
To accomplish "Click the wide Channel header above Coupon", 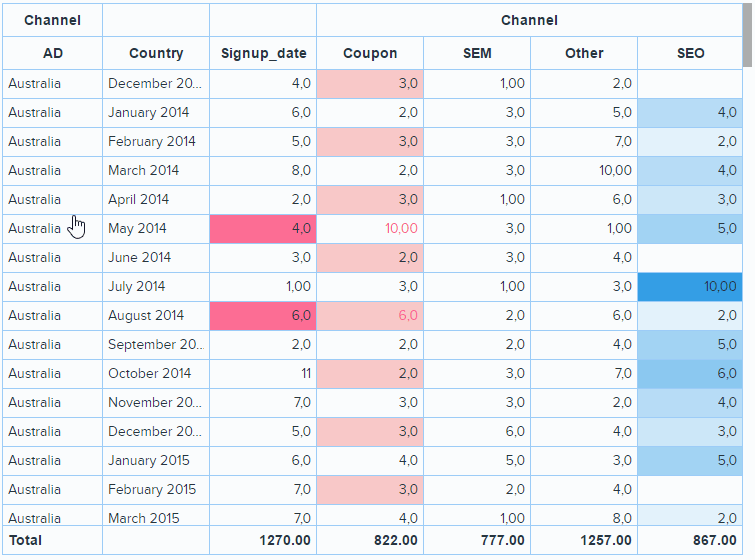I will (x=529, y=20).
